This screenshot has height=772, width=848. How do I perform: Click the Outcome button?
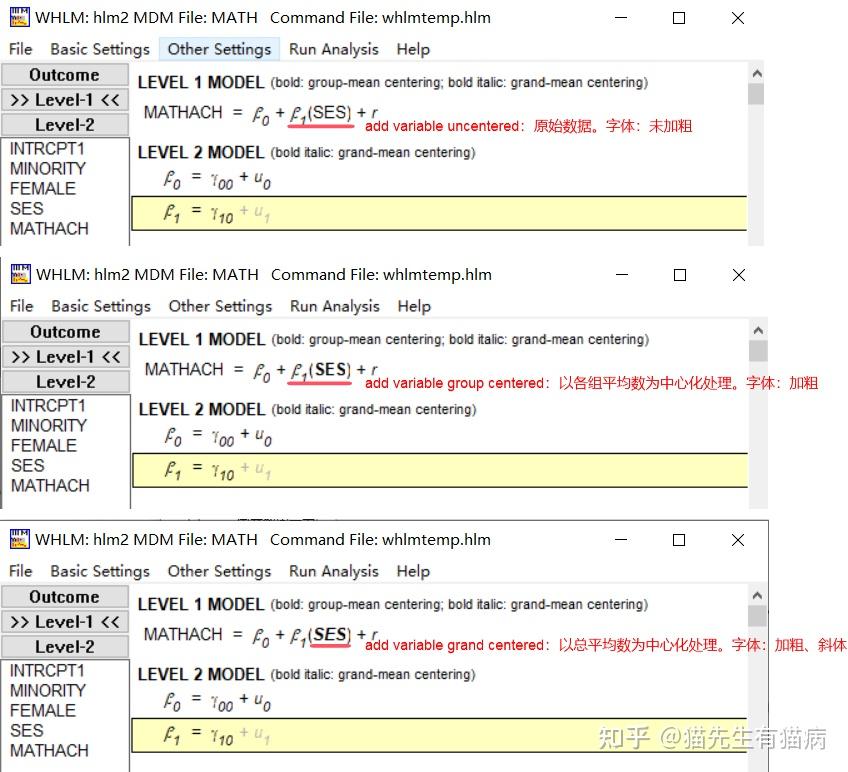coord(64,74)
